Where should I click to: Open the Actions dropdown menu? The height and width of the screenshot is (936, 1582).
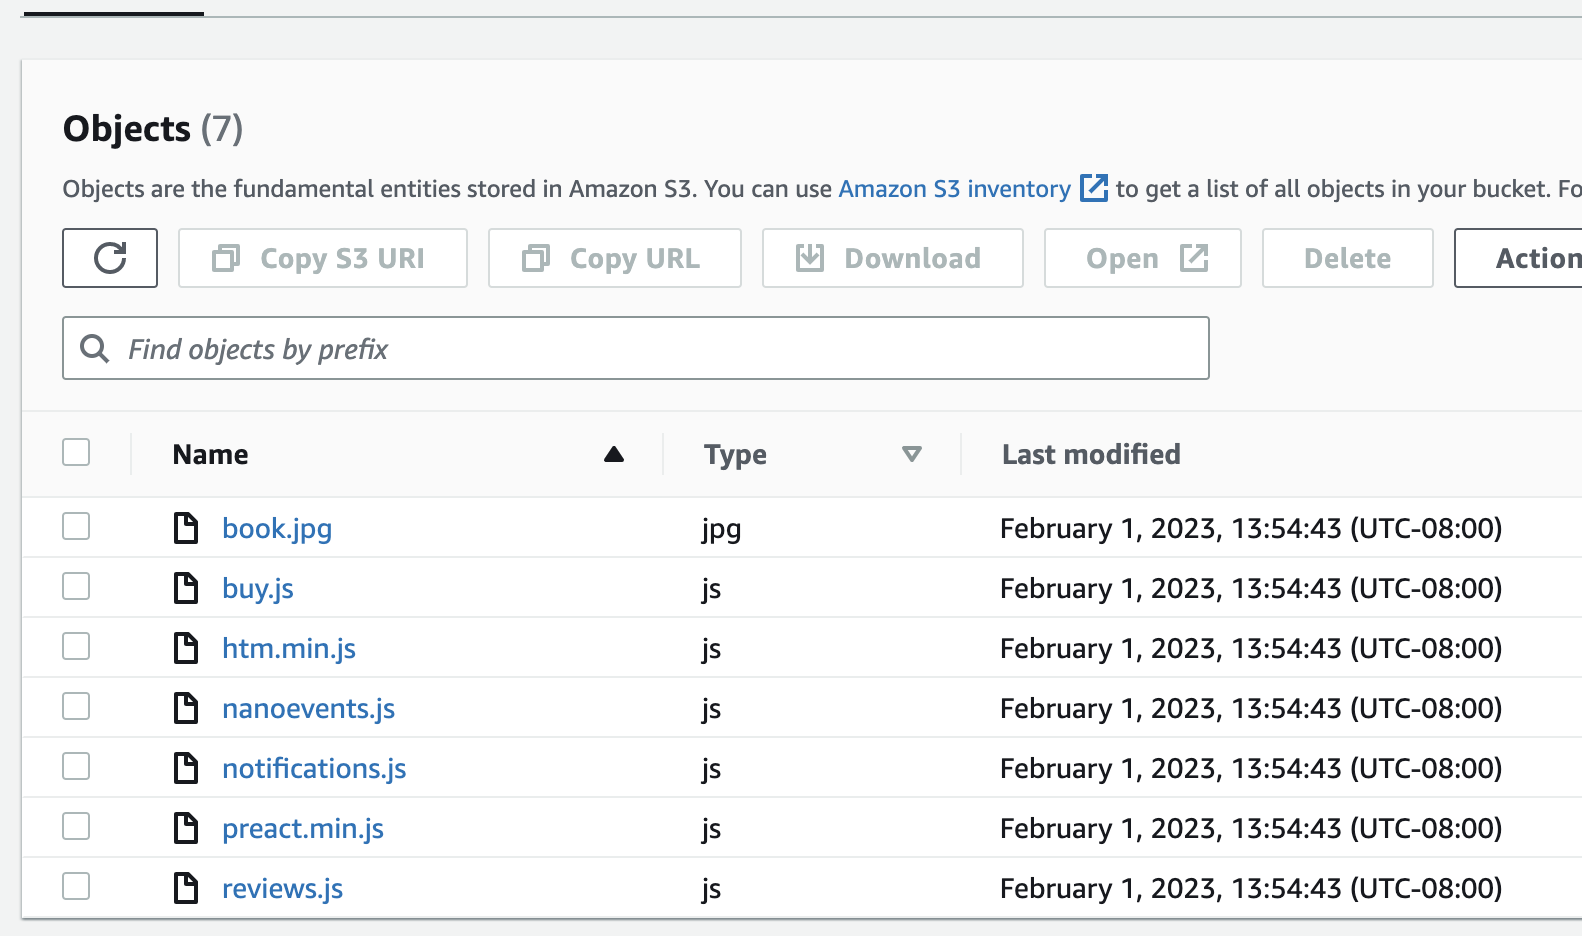[1530, 258]
